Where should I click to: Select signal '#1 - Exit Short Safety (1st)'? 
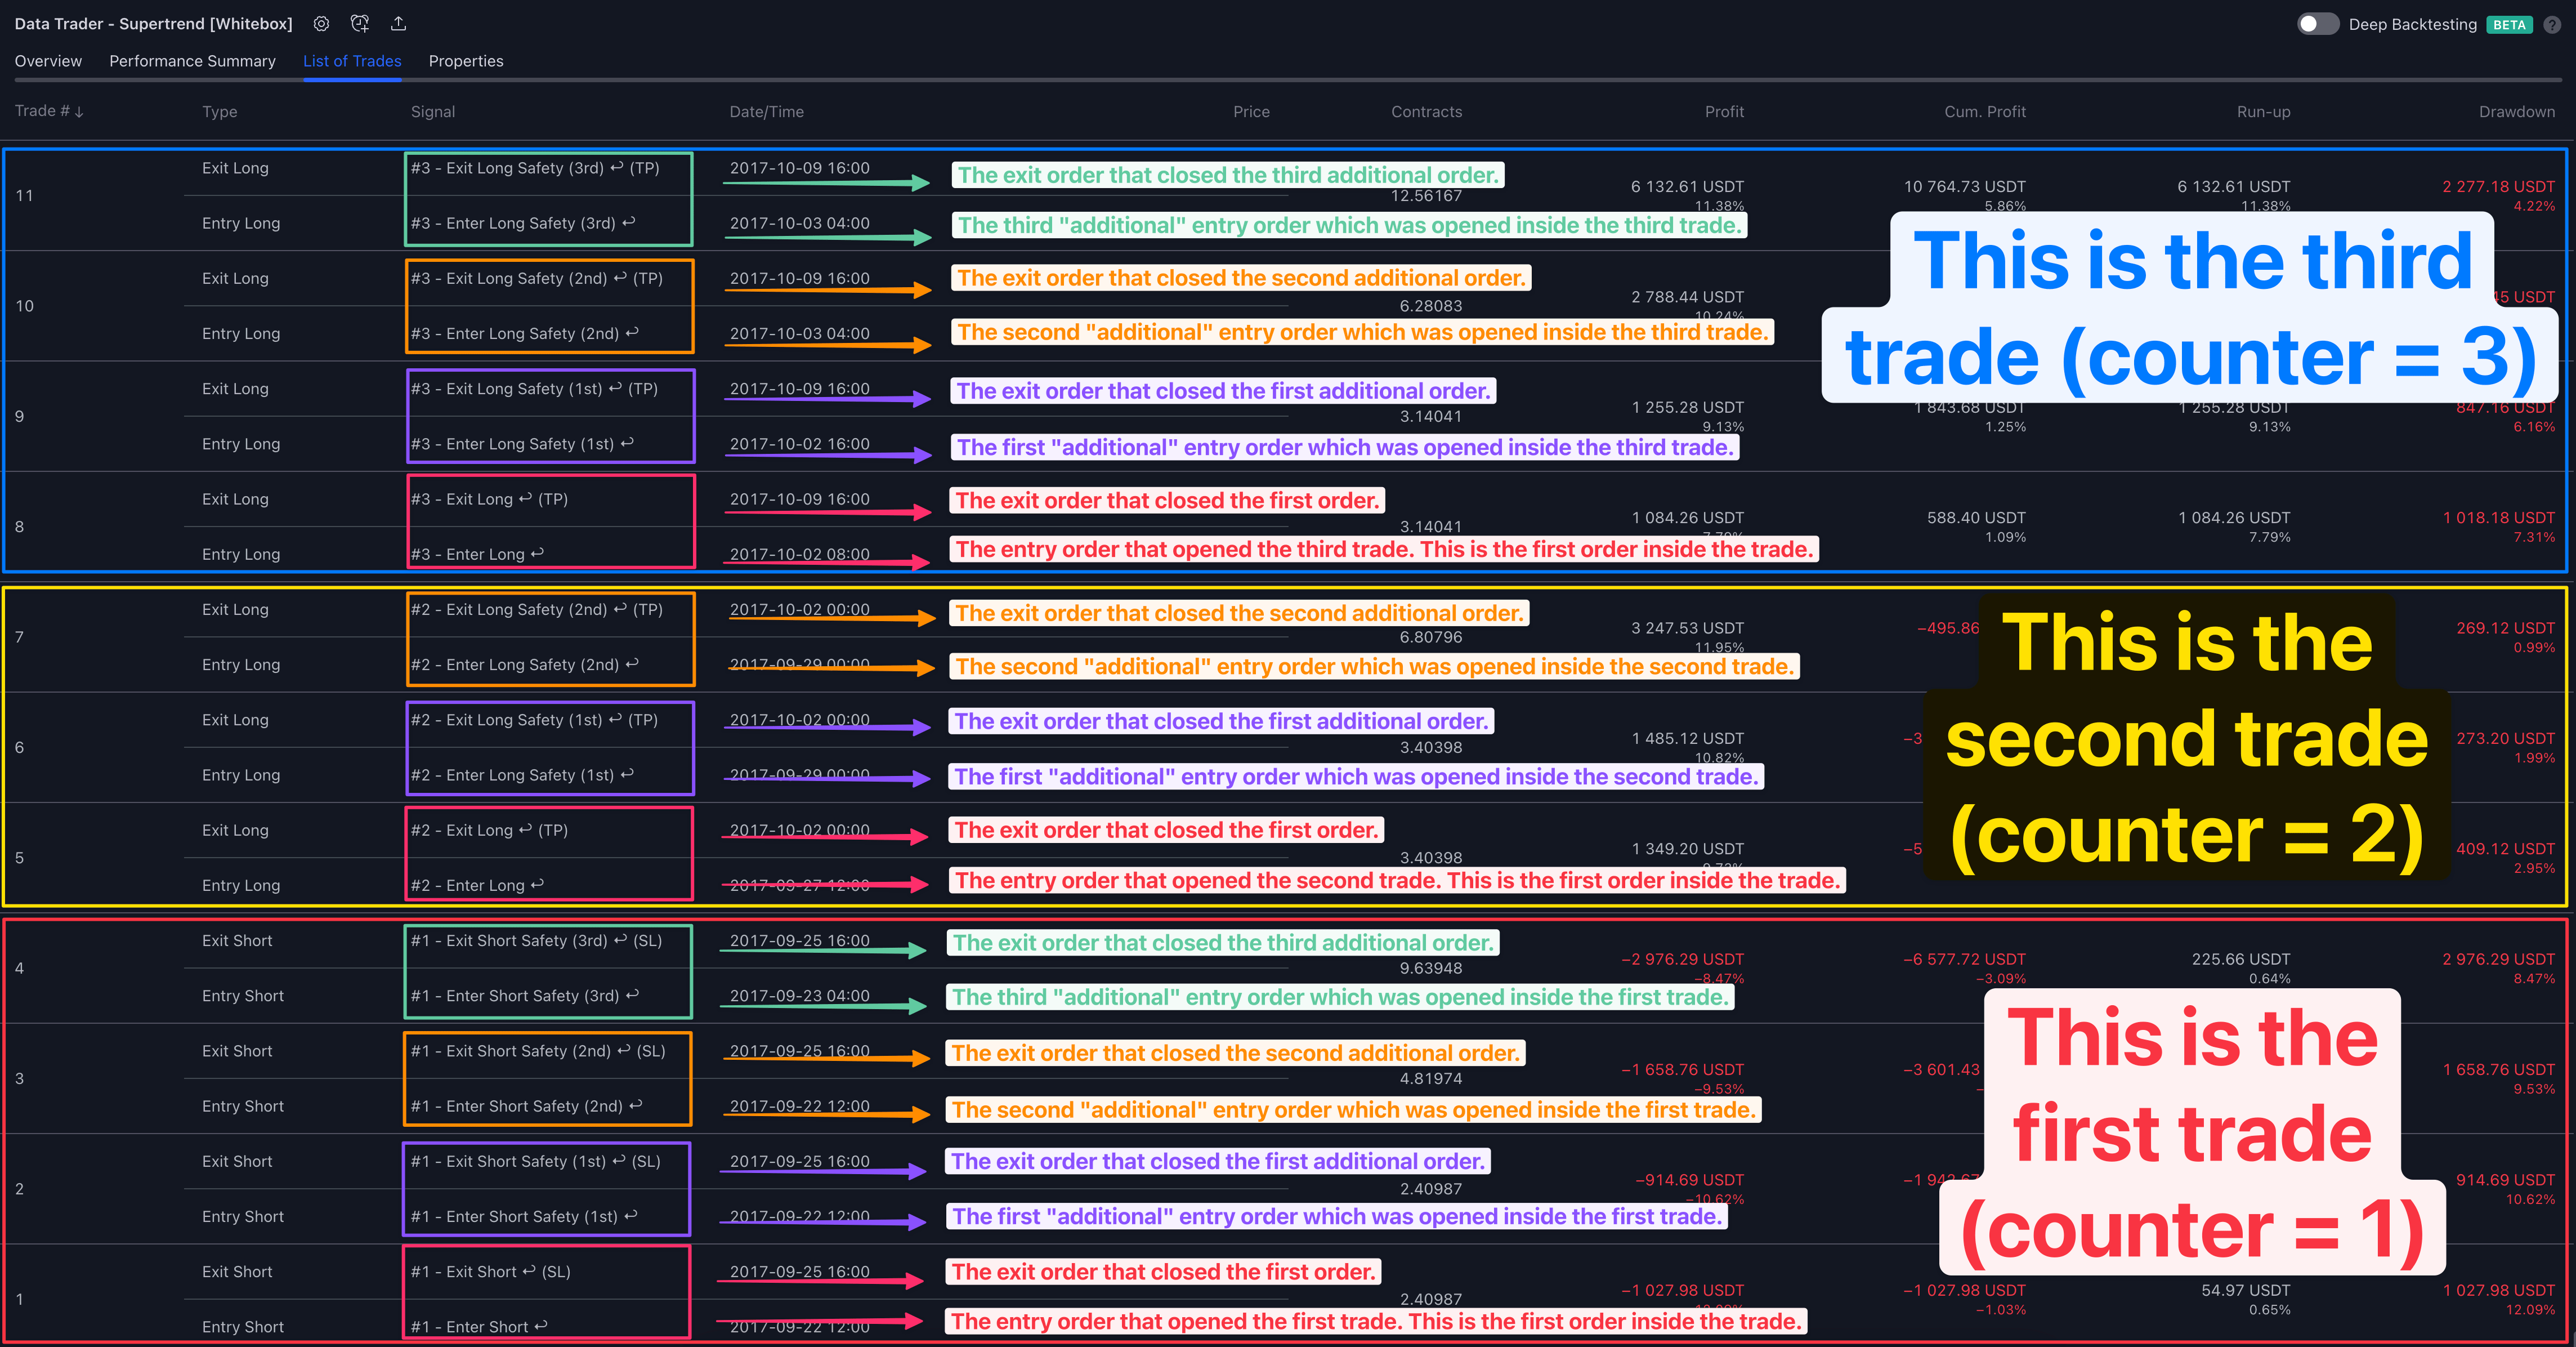(x=536, y=1161)
